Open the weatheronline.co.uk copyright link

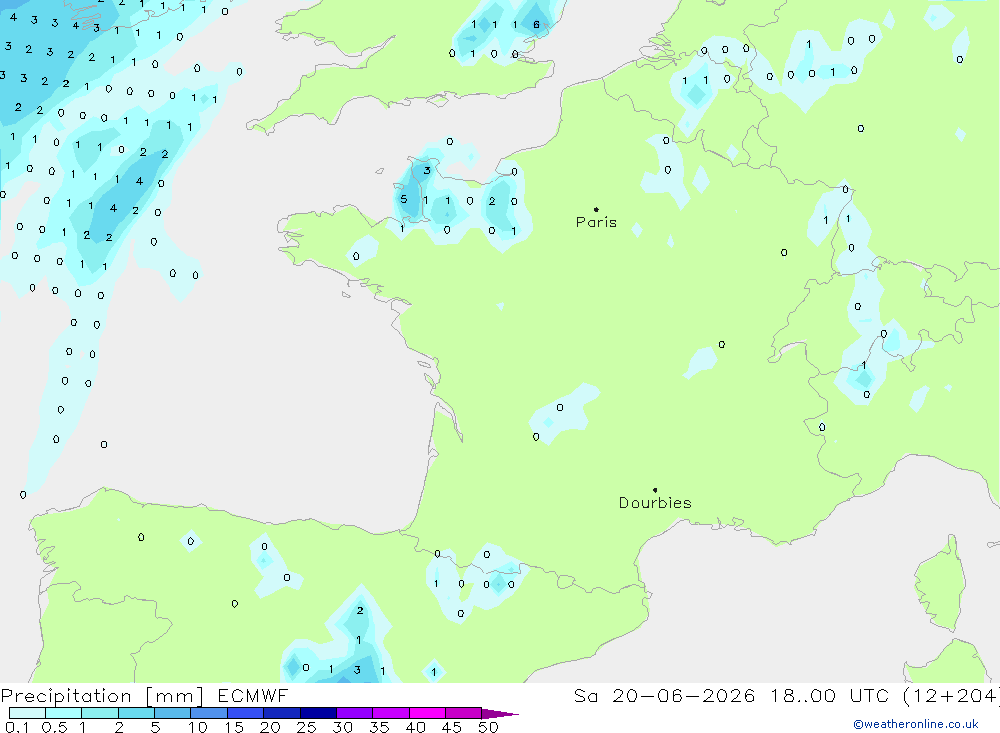pyautogui.click(x=916, y=724)
